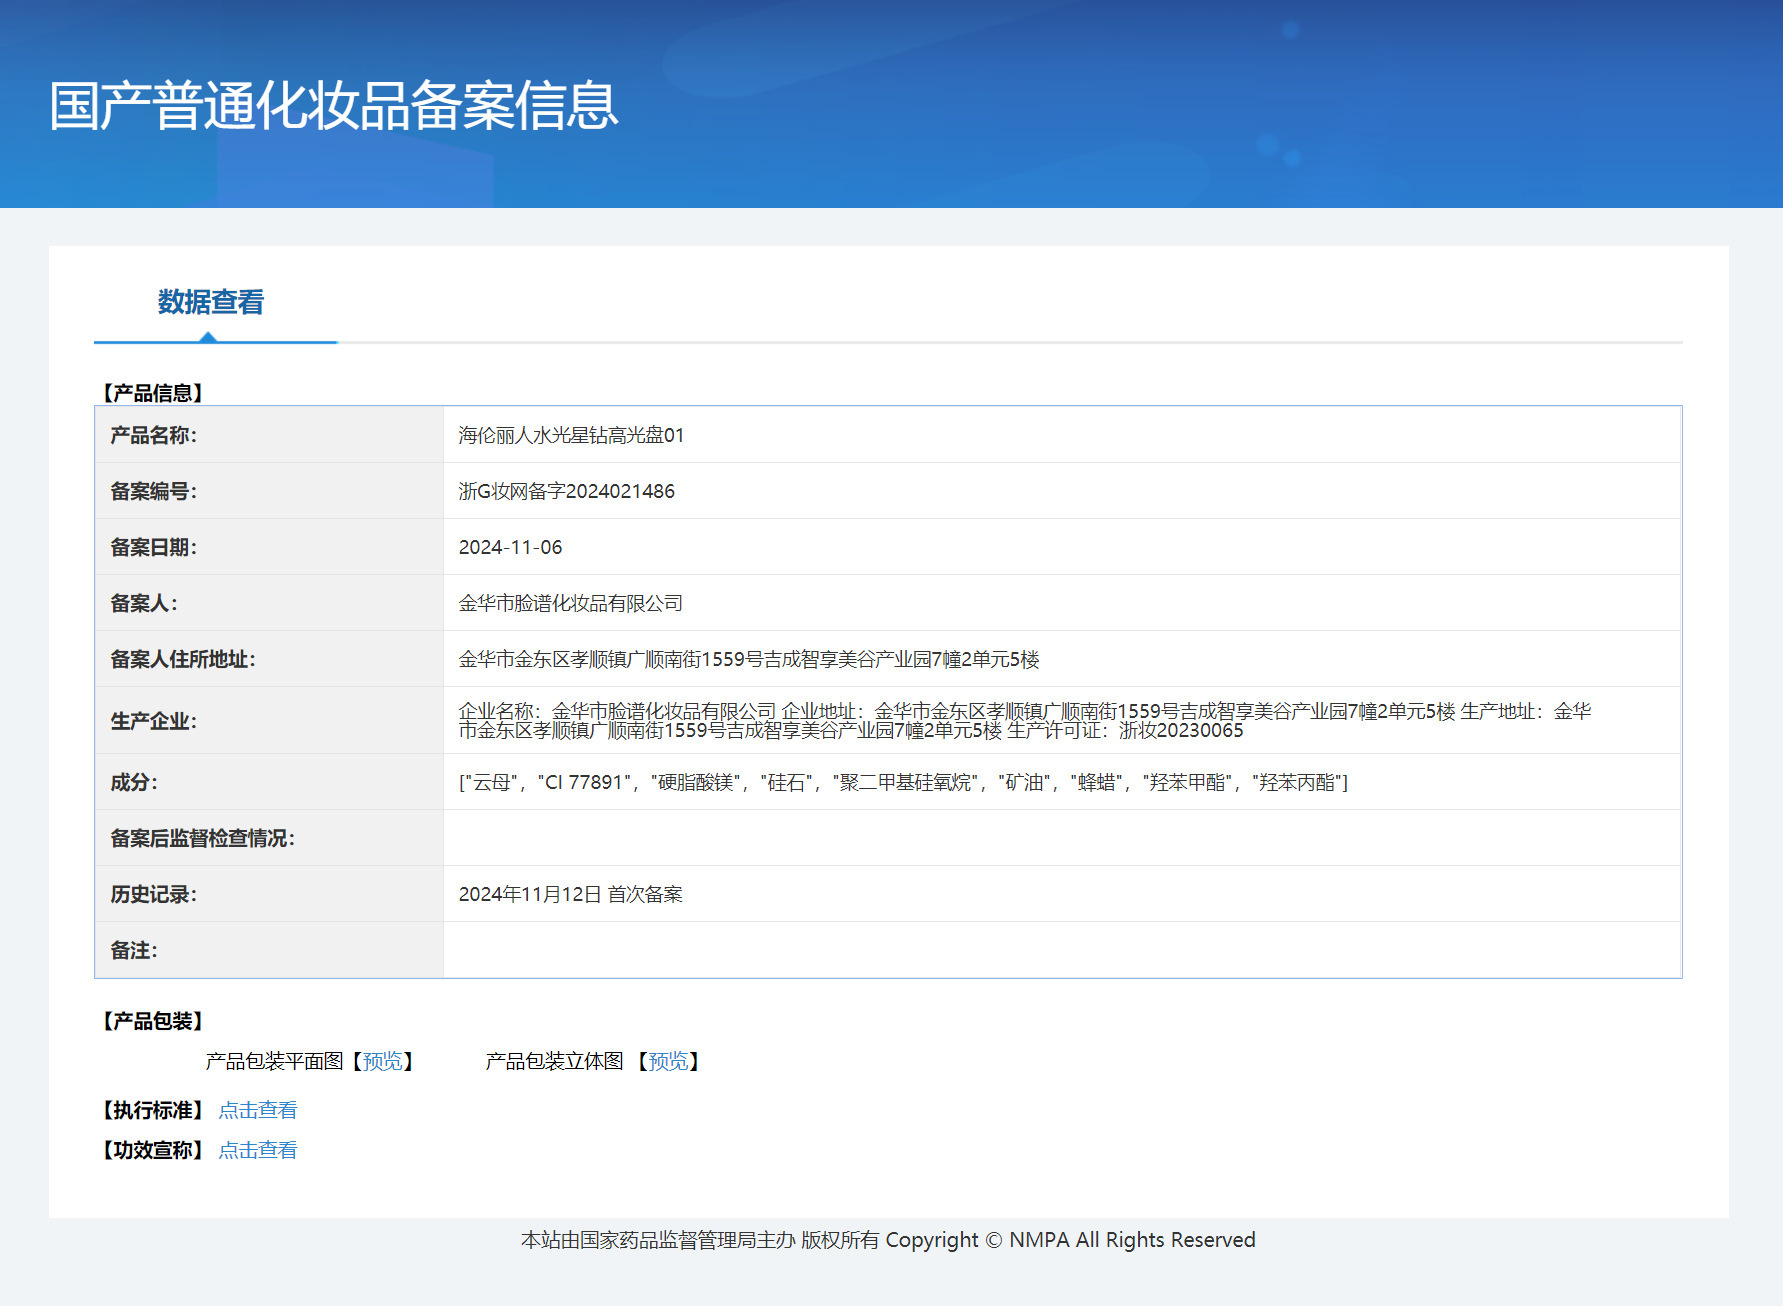Select the 成分 ingredient list
The image size is (1783, 1306).
coord(903,782)
